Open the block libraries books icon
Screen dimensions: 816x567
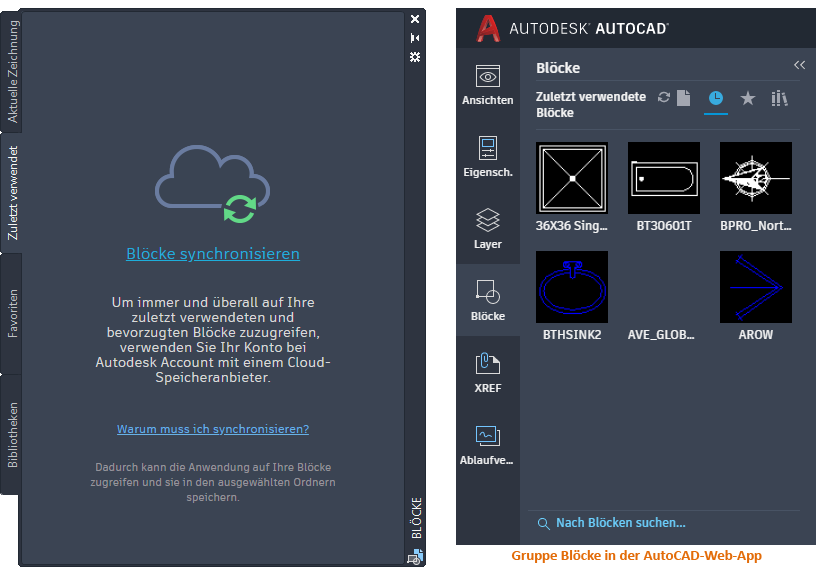(x=779, y=98)
